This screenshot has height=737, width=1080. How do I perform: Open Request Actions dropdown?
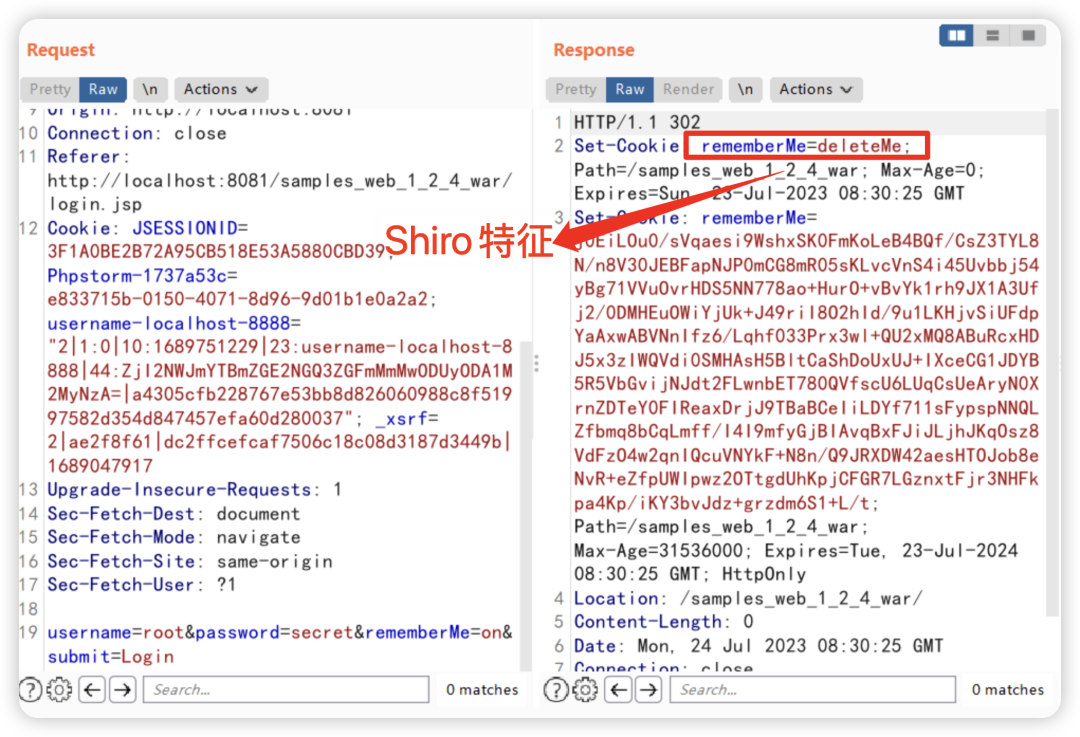[220, 89]
